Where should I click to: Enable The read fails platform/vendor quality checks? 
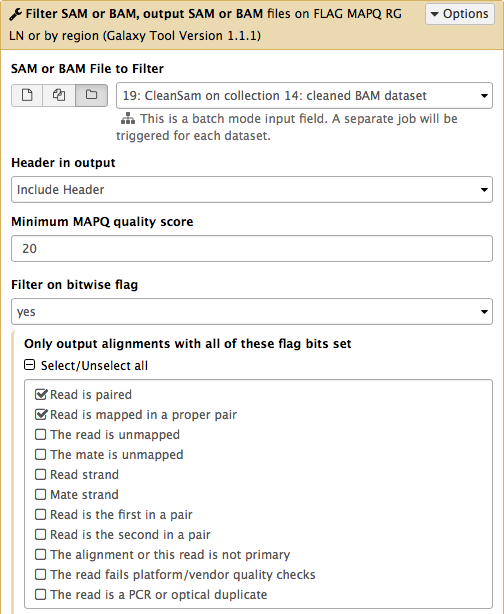click(x=40, y=574)
